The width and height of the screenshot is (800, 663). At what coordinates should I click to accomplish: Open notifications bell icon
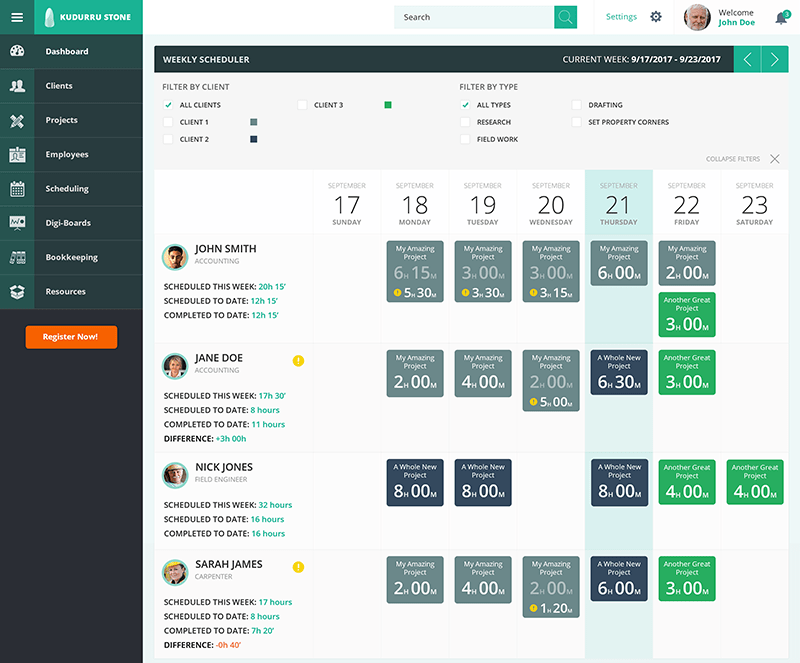click(781, 18)
